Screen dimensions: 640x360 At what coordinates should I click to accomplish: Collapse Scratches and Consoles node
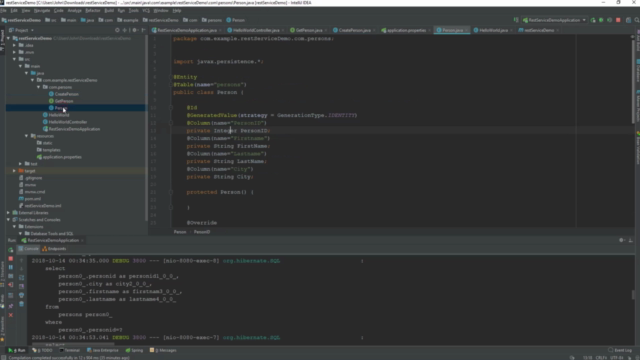(8, 220)
